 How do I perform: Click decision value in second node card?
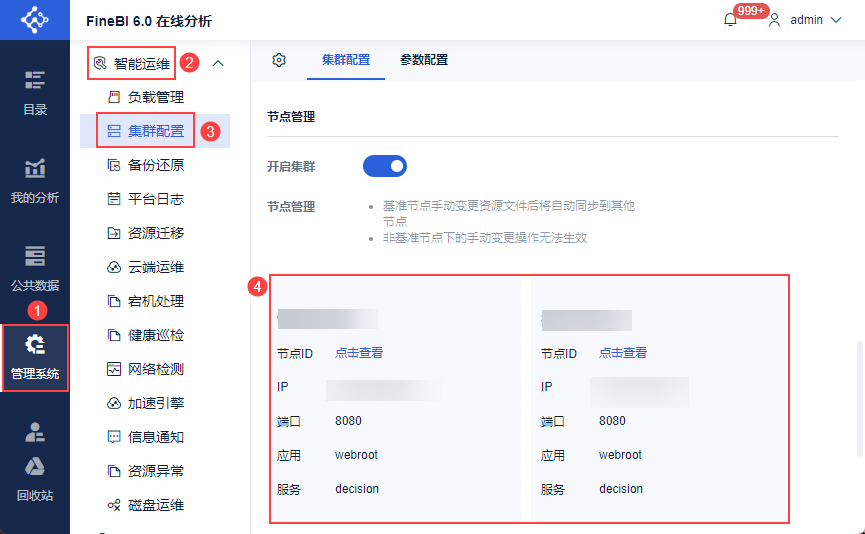621,489
